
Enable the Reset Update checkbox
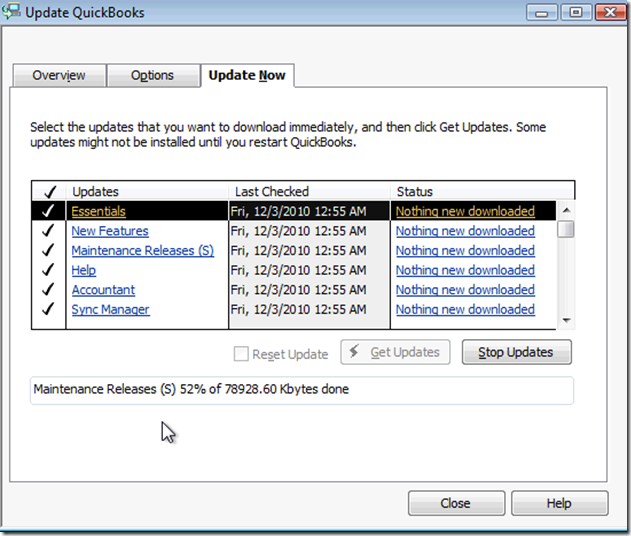click(241, 354)
